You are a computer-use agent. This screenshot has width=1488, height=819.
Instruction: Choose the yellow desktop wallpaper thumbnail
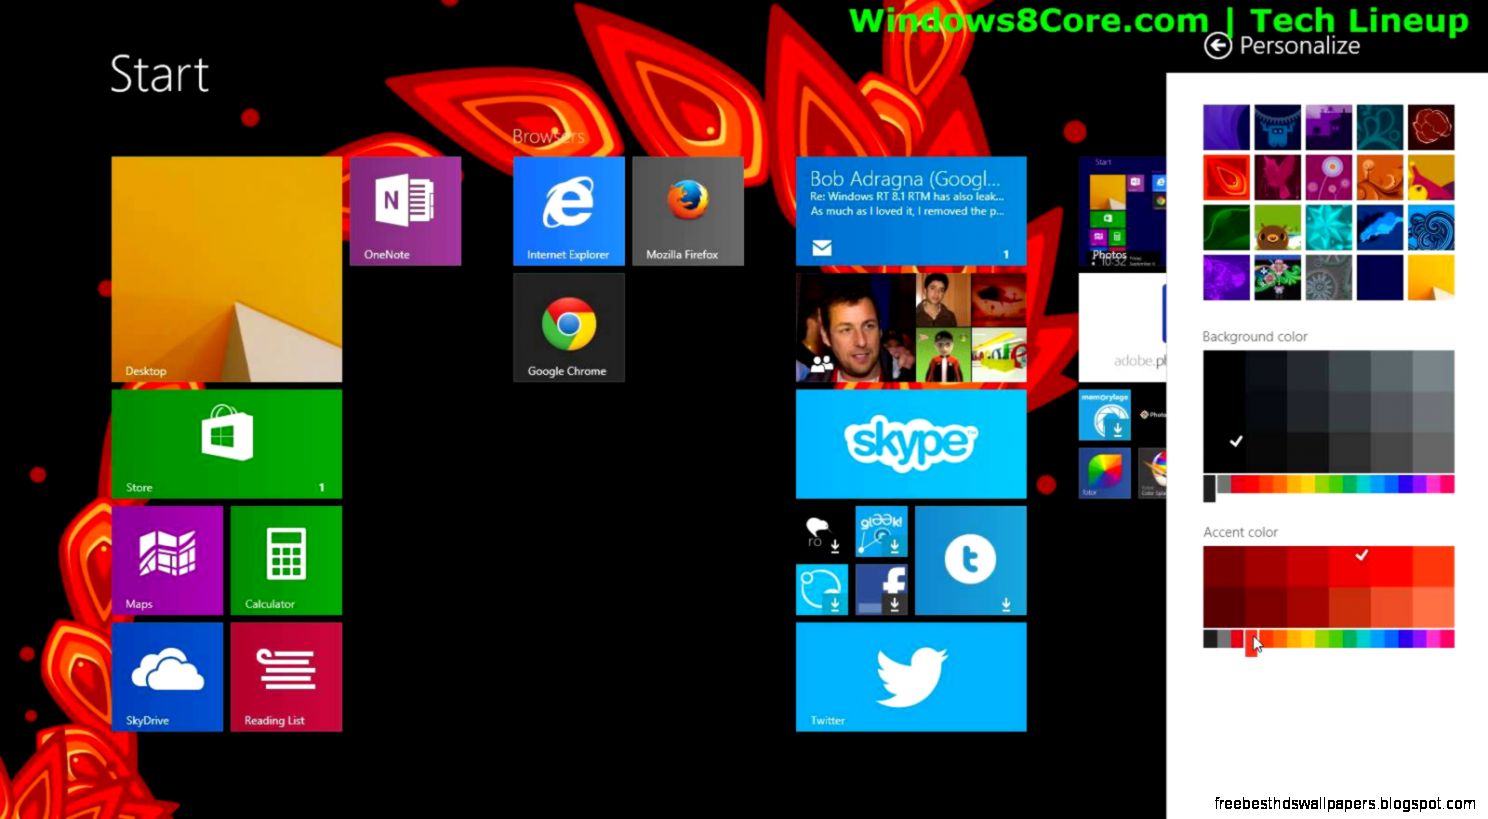pos(1431,277)
